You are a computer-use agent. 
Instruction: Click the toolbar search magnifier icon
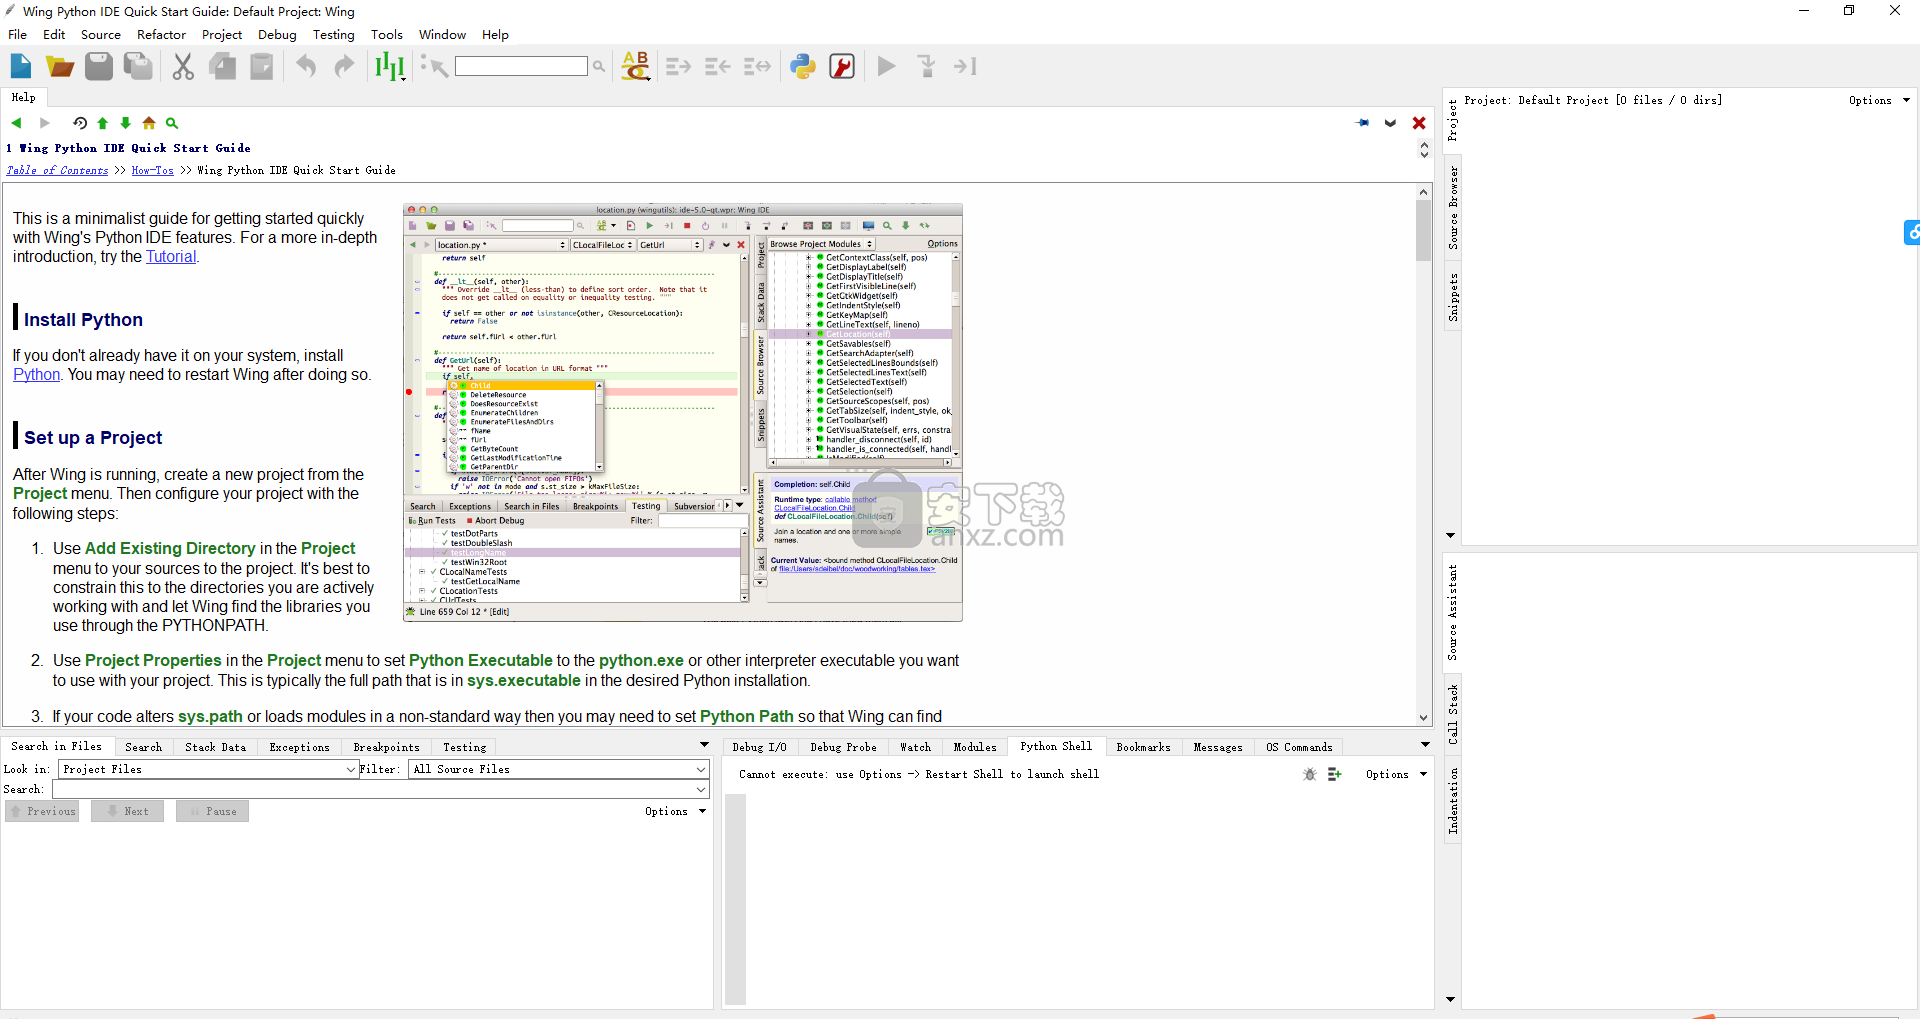coord(599,66)
